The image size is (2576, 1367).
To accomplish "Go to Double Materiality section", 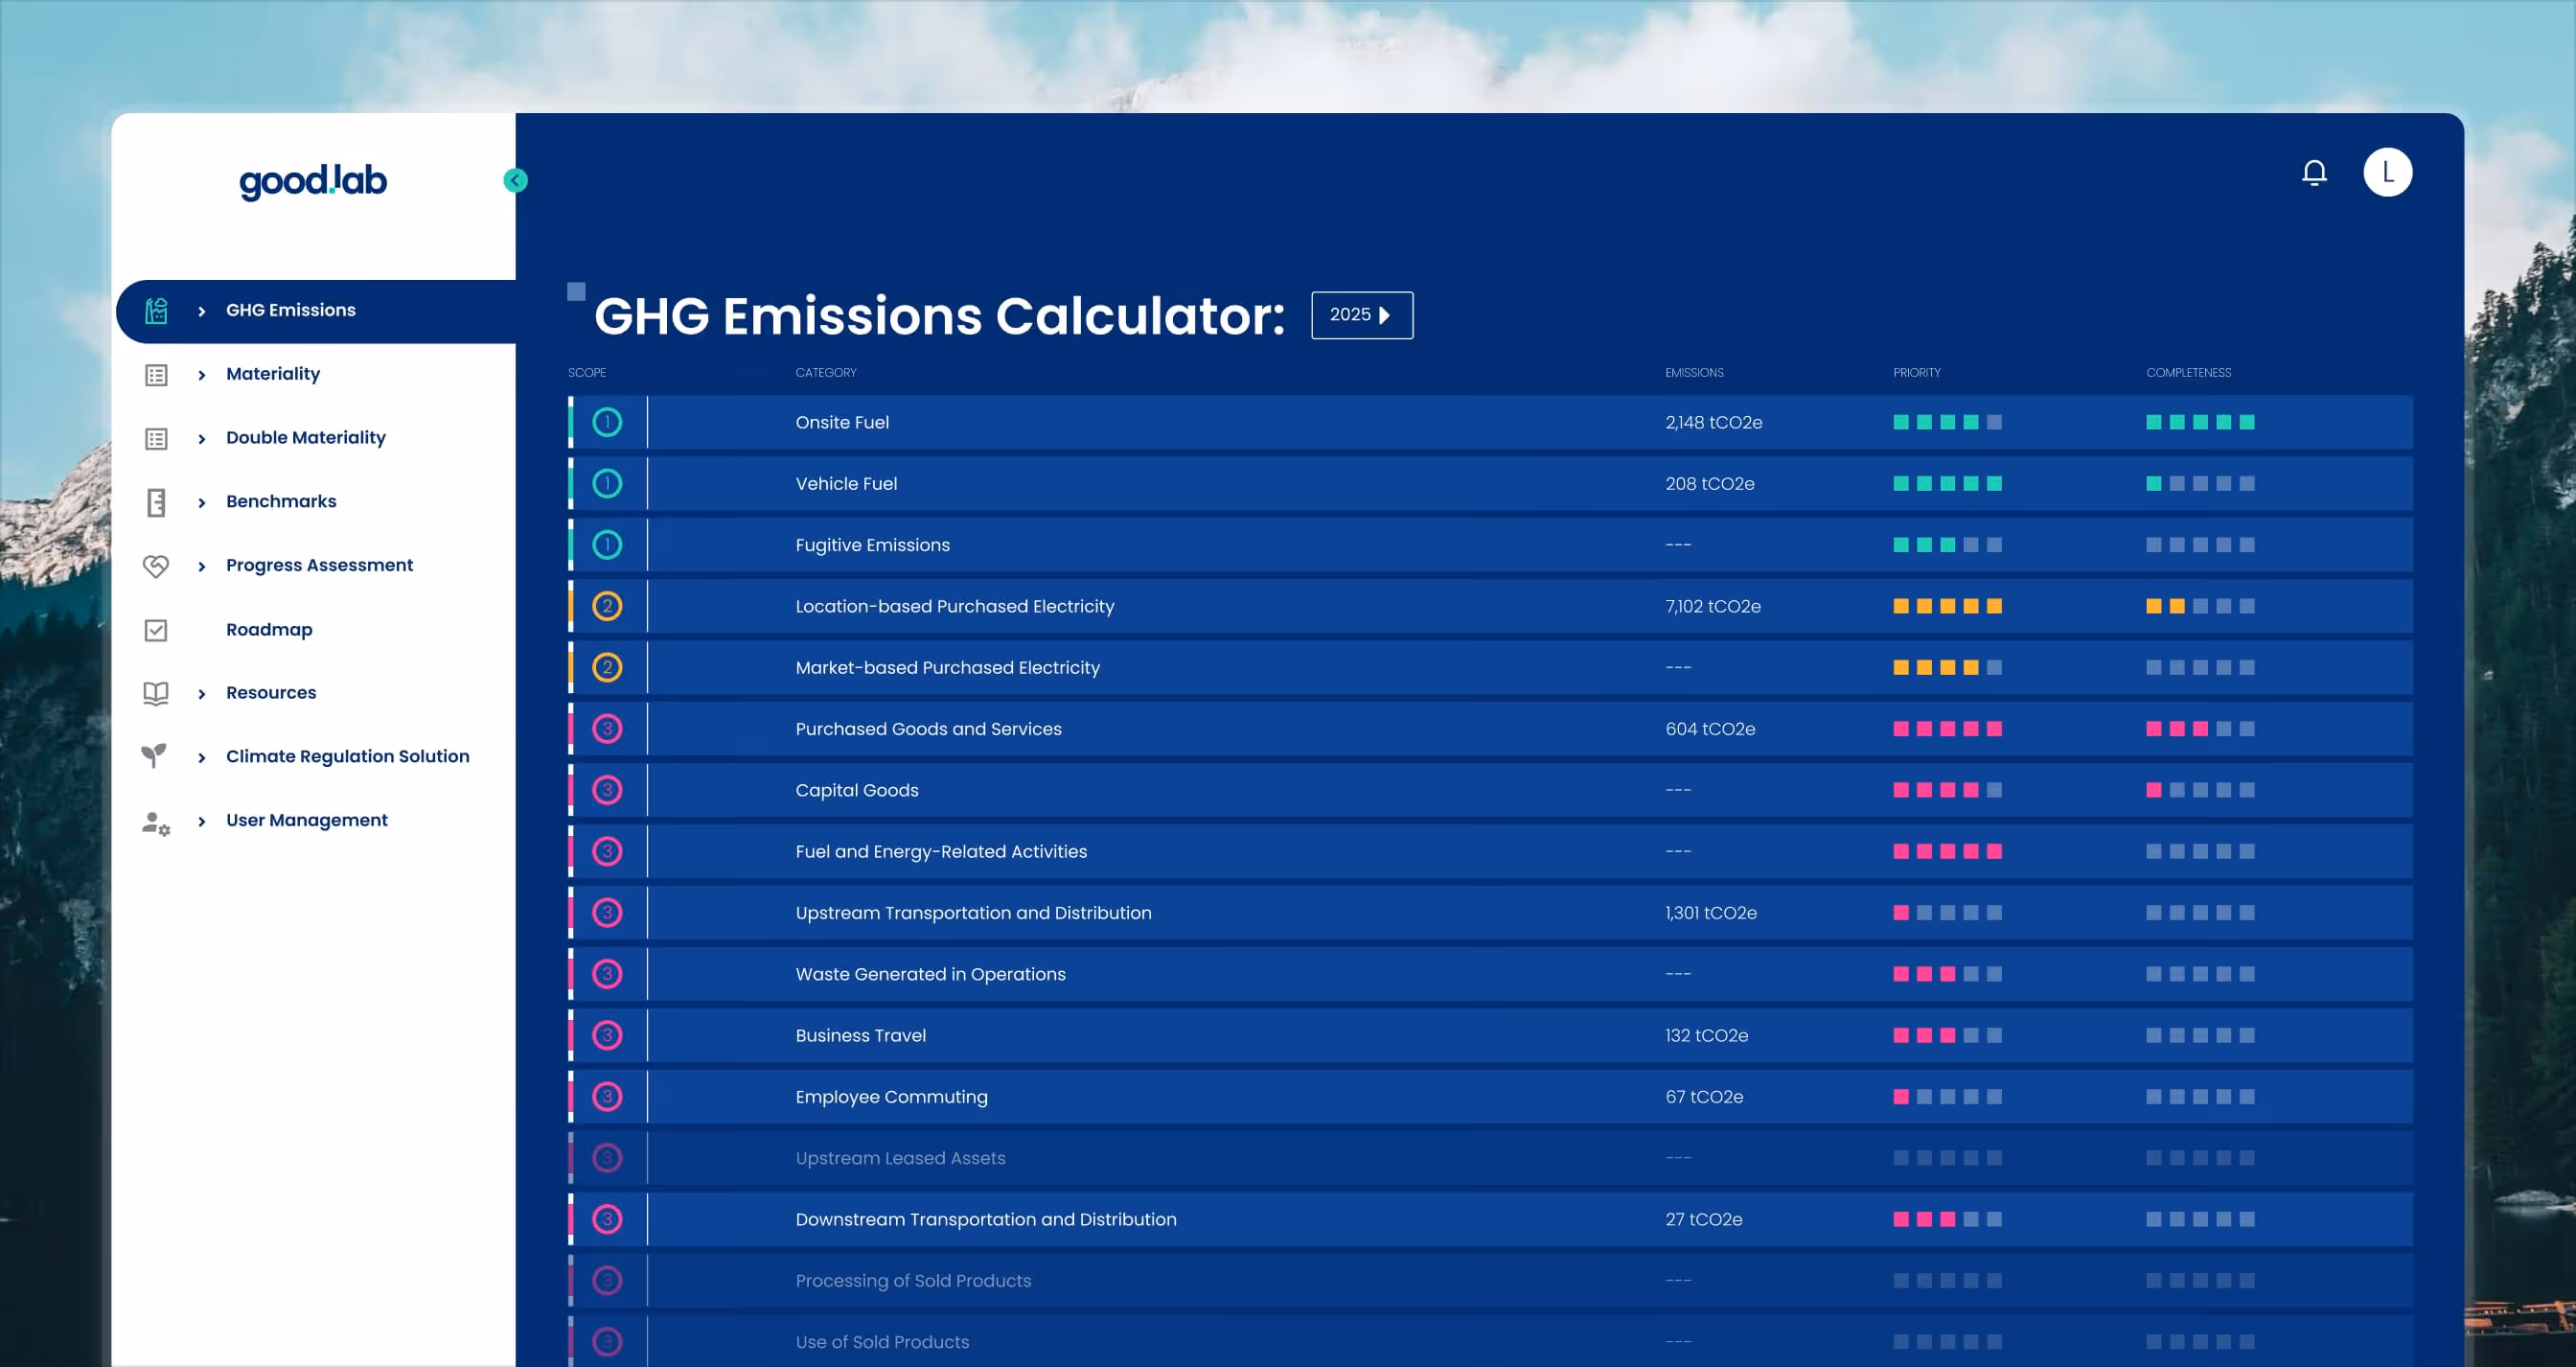I will click(x=306, y=438).
